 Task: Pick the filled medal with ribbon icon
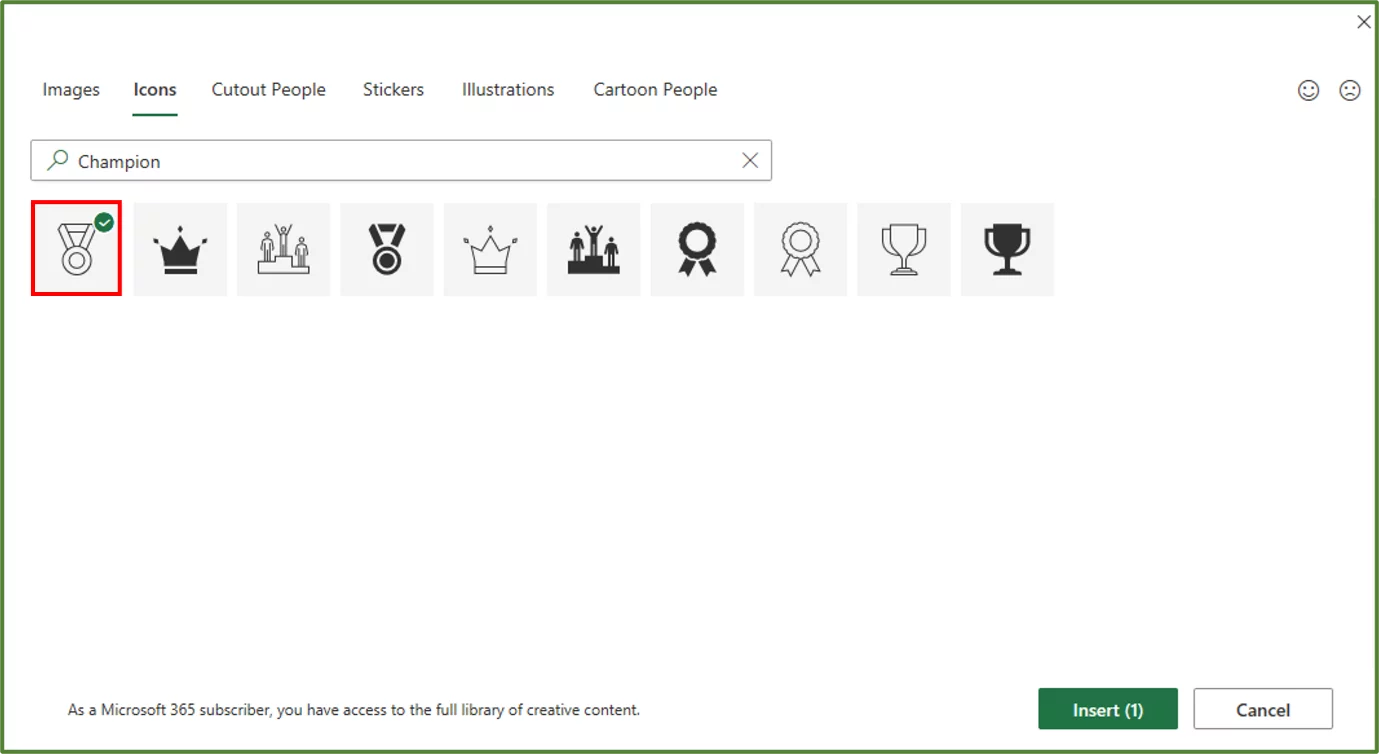coord(387,249)
